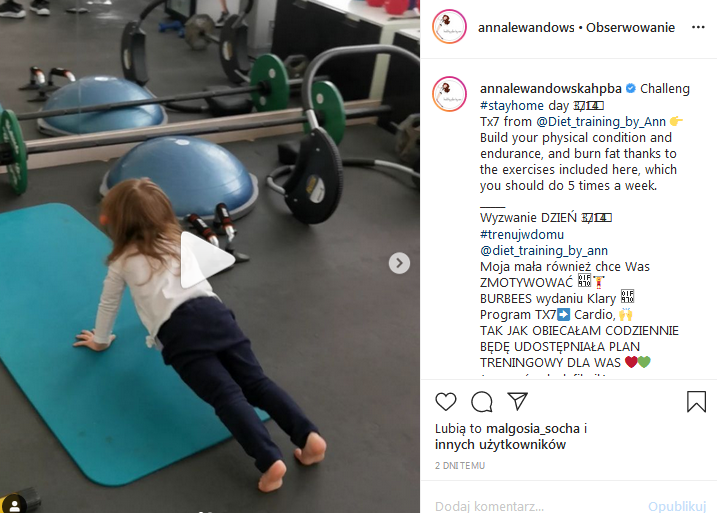Open avatar next to caption text
717x513 pixels.
click(x=449, y=94)
